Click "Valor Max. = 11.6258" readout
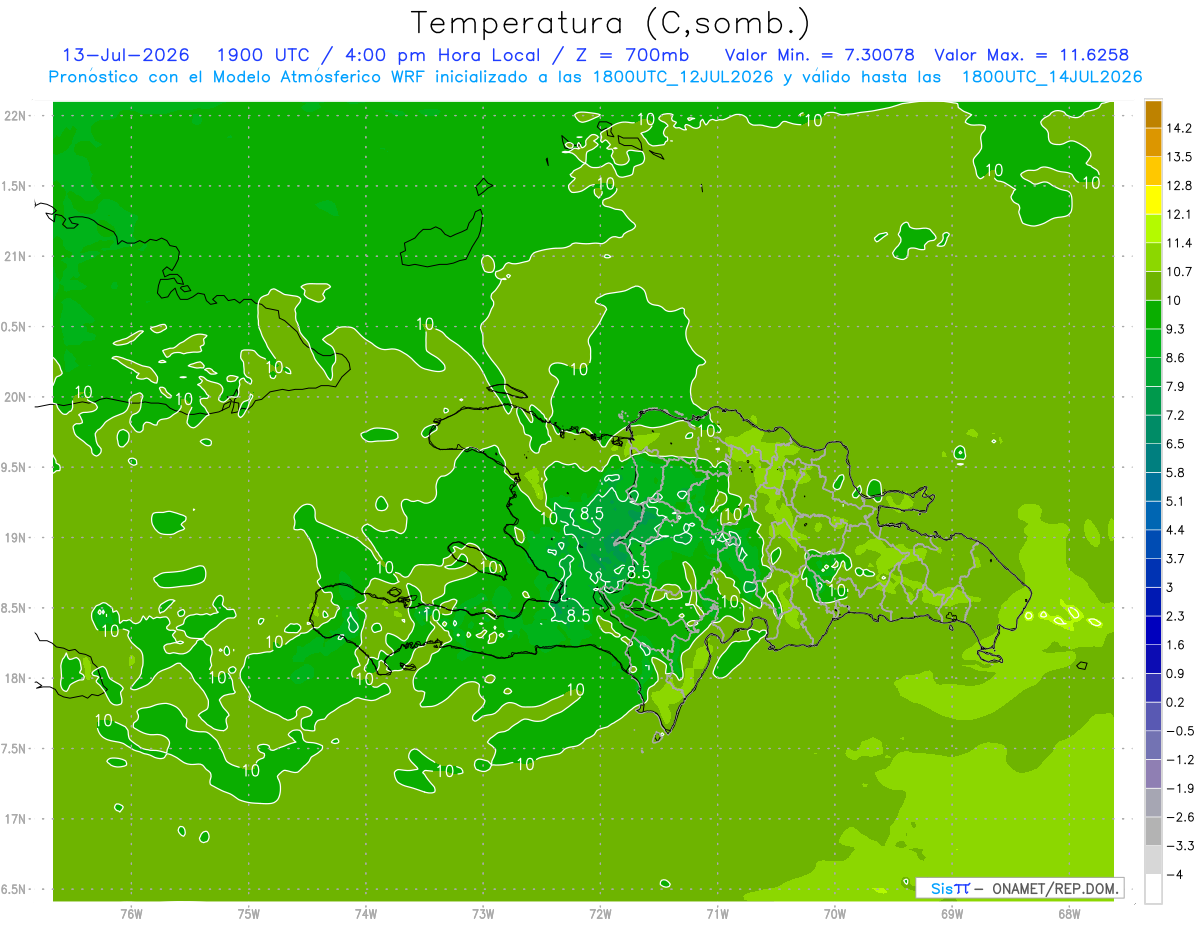 click(1031, 55)
